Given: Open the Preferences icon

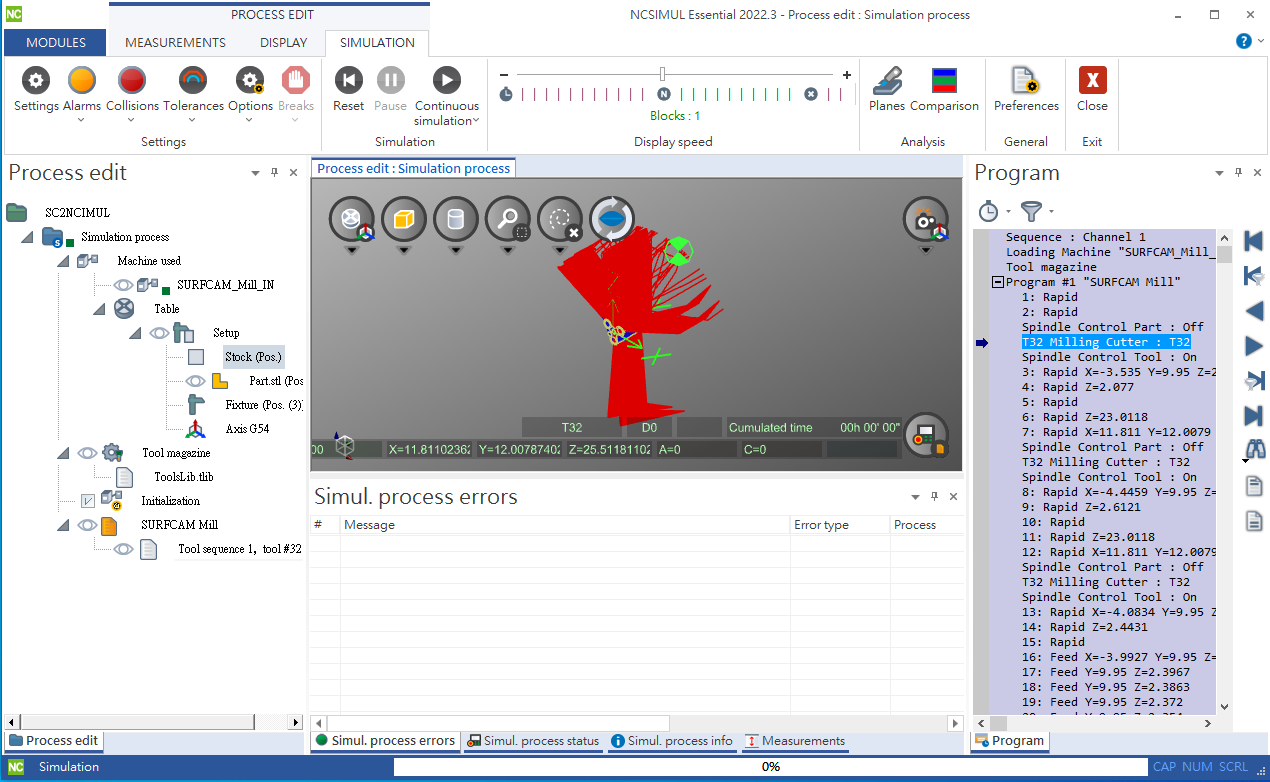Looking at the screenshot, I should [1025, 81].
